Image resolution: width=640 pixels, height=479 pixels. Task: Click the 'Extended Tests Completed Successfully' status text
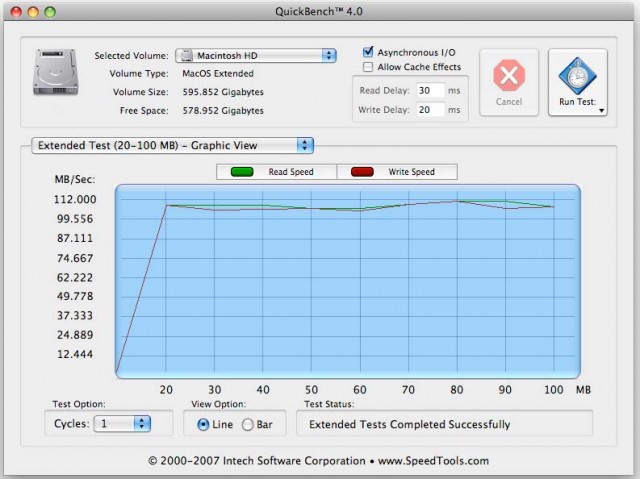[x=409, y=424]
